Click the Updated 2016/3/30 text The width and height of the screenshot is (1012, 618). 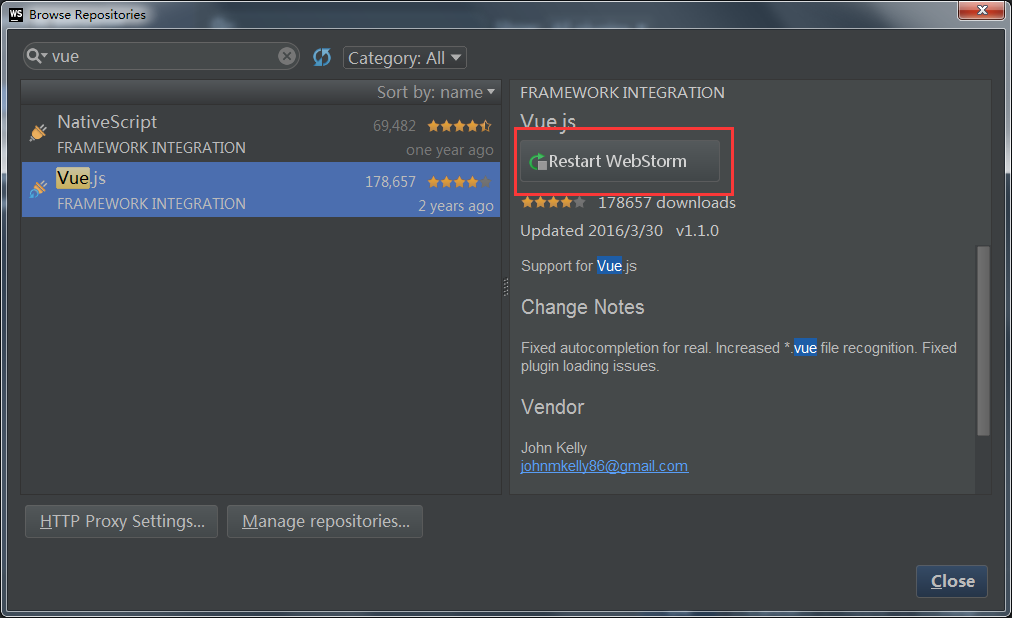coord(591,231)
